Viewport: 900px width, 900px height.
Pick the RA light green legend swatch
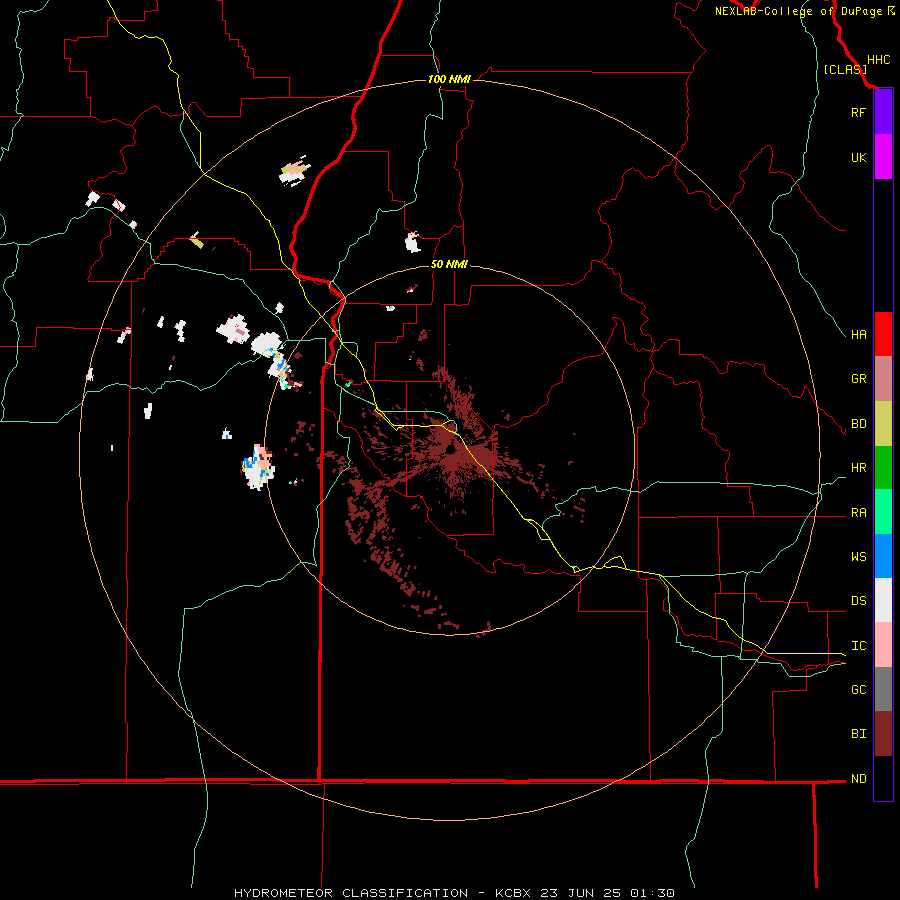(x=883, y=512)
